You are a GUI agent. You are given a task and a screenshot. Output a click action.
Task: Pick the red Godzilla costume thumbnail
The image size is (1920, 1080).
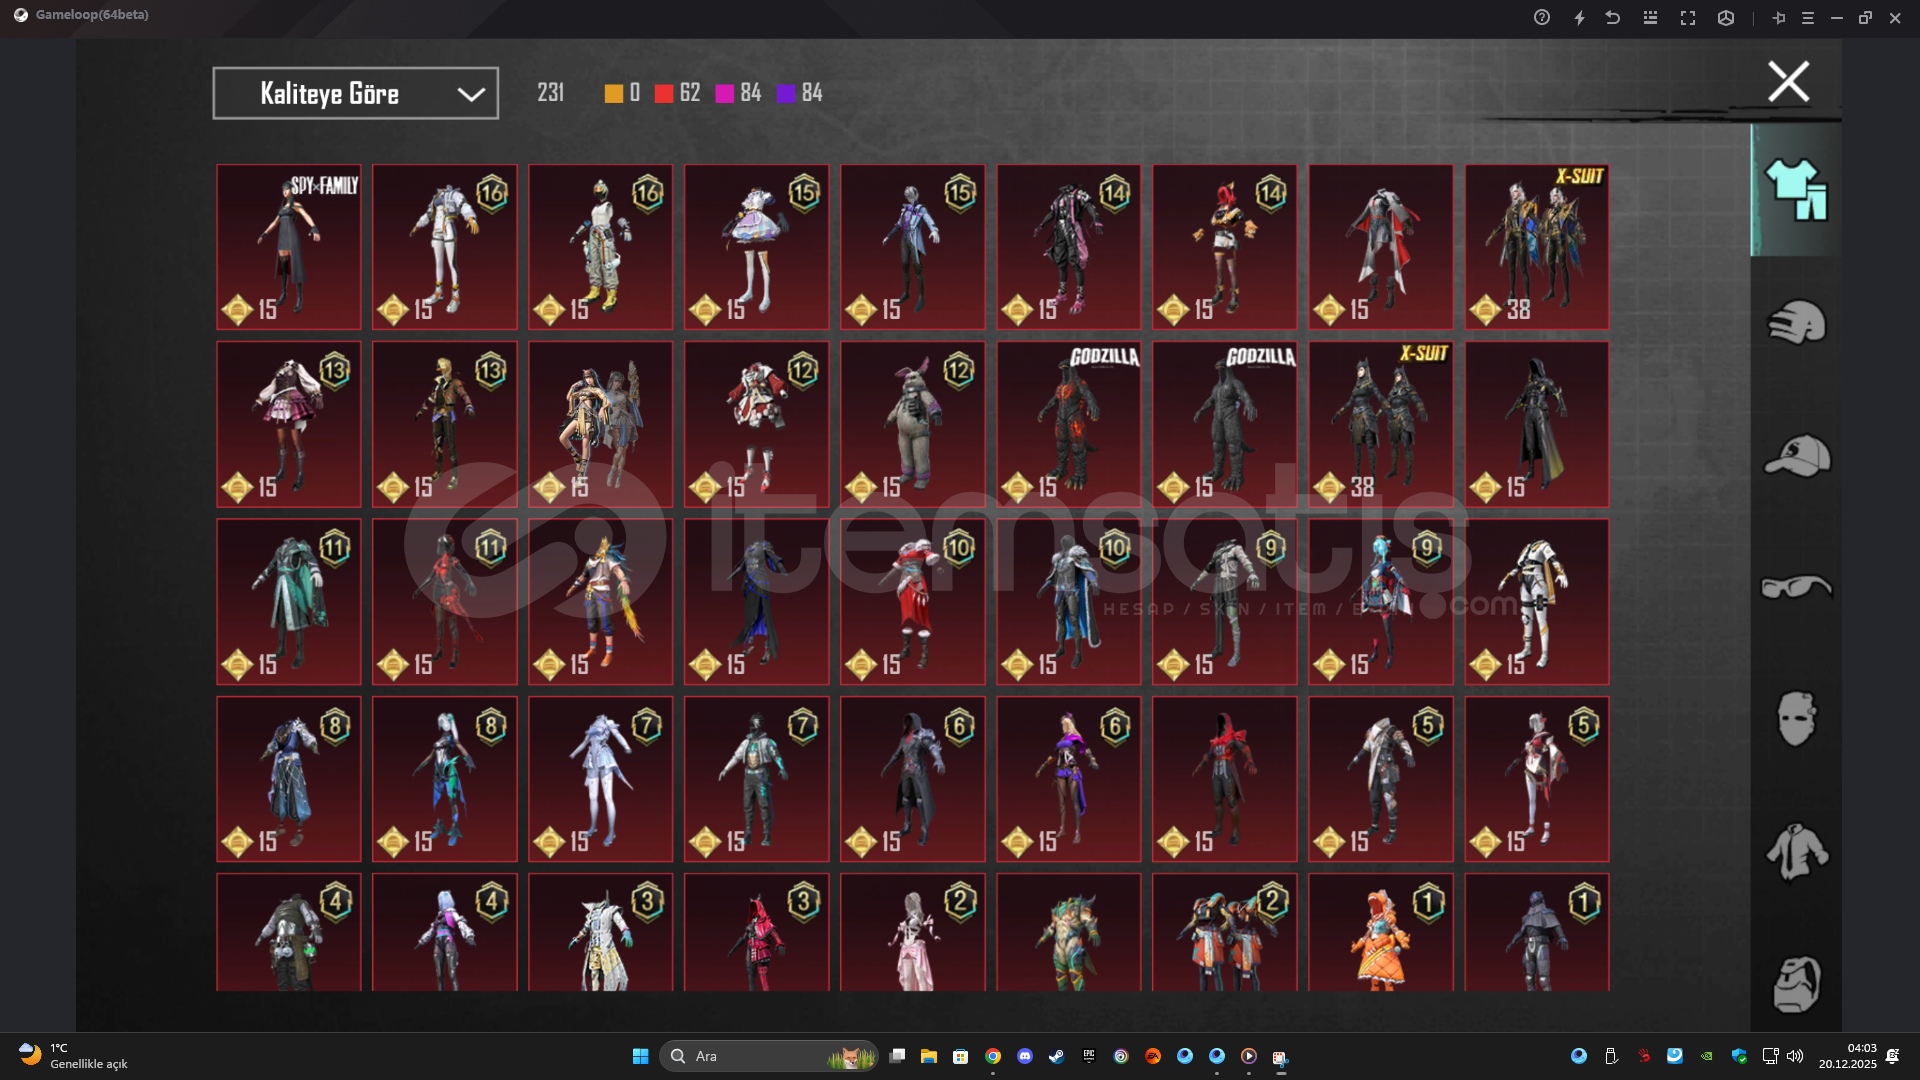pyautogui.click(x=1068, y=424)
